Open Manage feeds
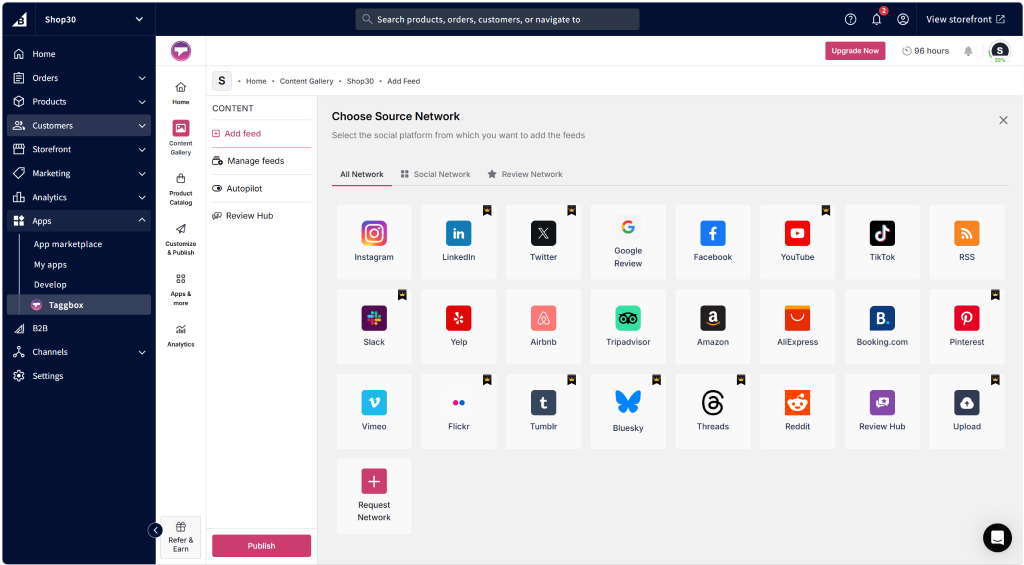Viewport: 1024px width, 565px height. point(261,161)
